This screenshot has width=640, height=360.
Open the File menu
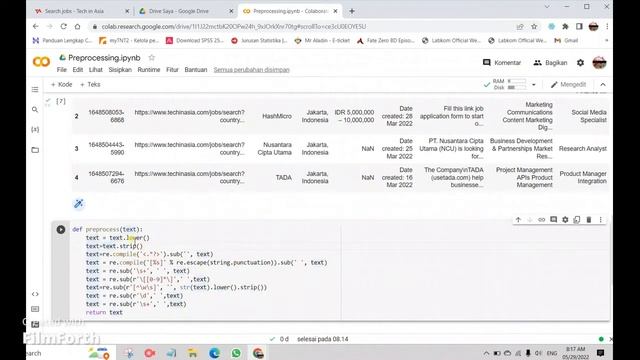click(62, 70)
